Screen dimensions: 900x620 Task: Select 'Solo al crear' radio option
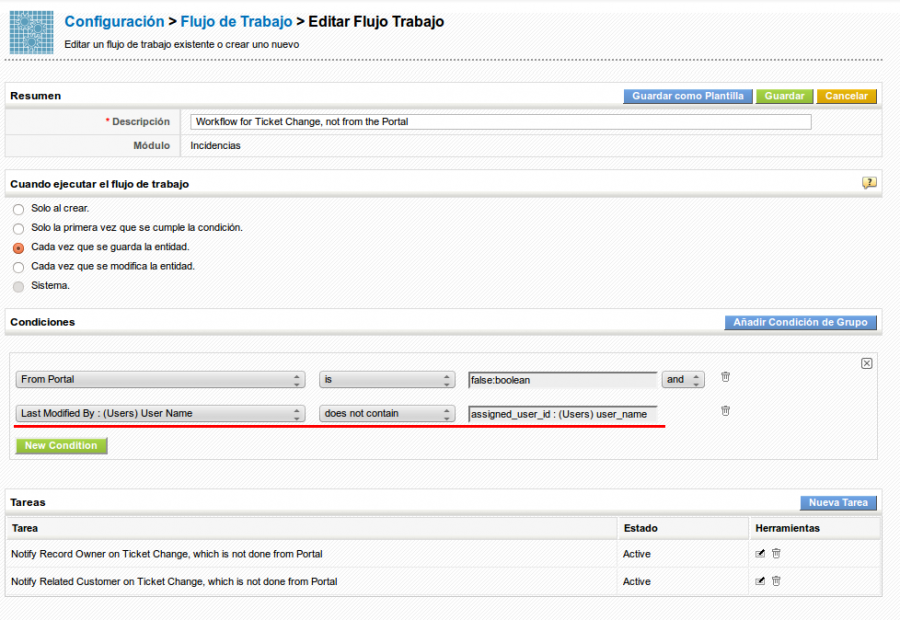click(x=18, y=209)
